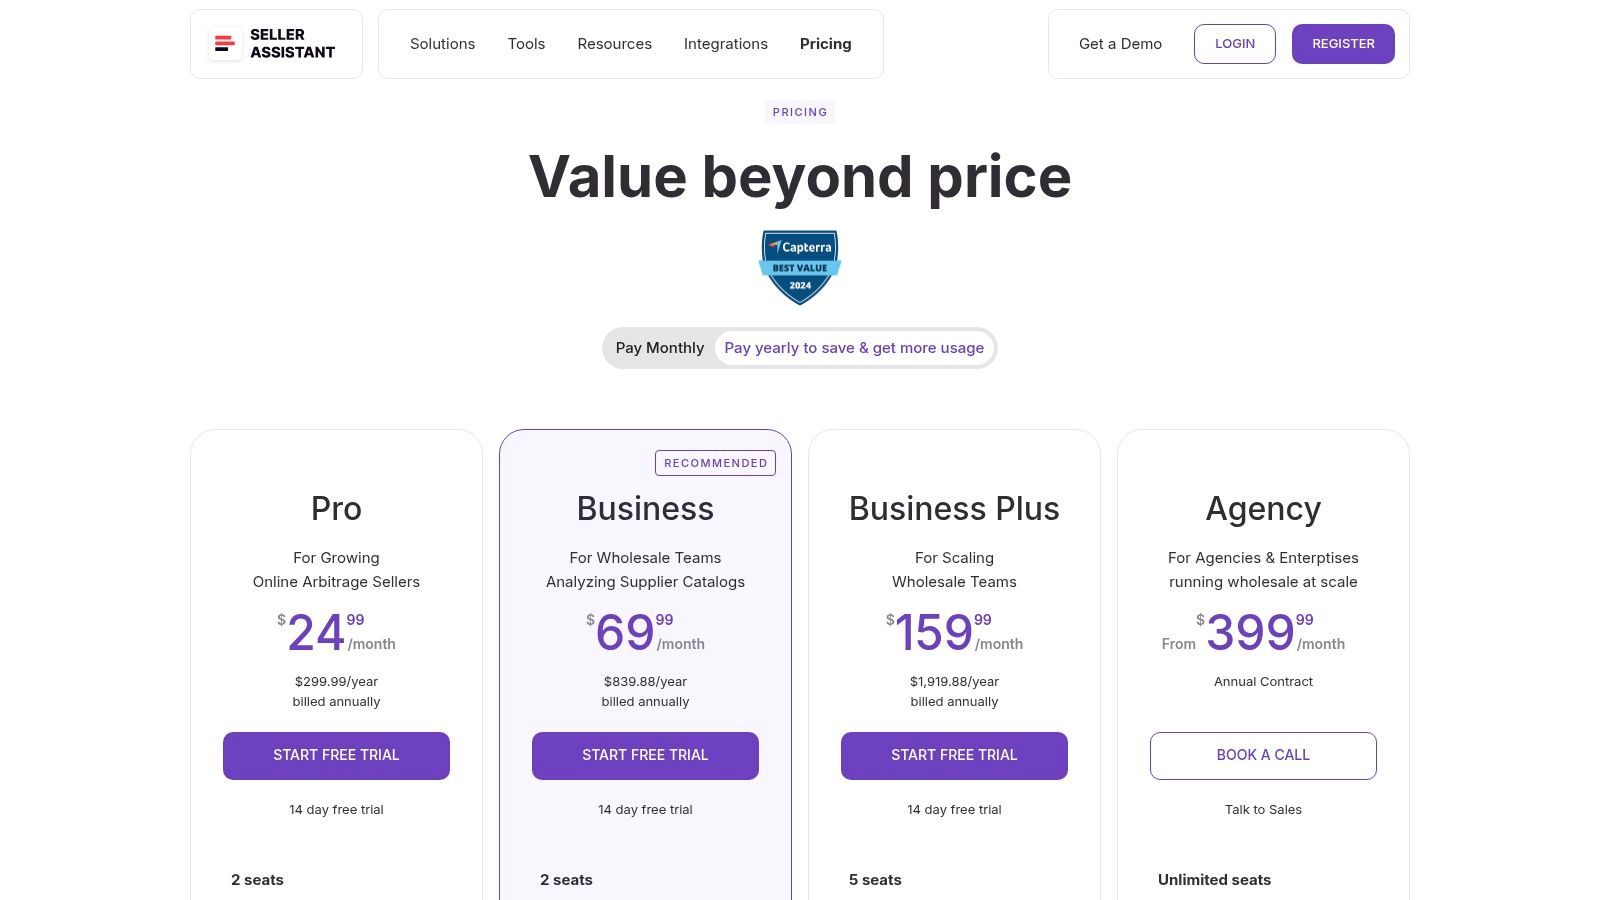This screenshot has width=1600, height=900.
Task: Start free trial for Business Plus plan
Action: [x=954, y=755]
